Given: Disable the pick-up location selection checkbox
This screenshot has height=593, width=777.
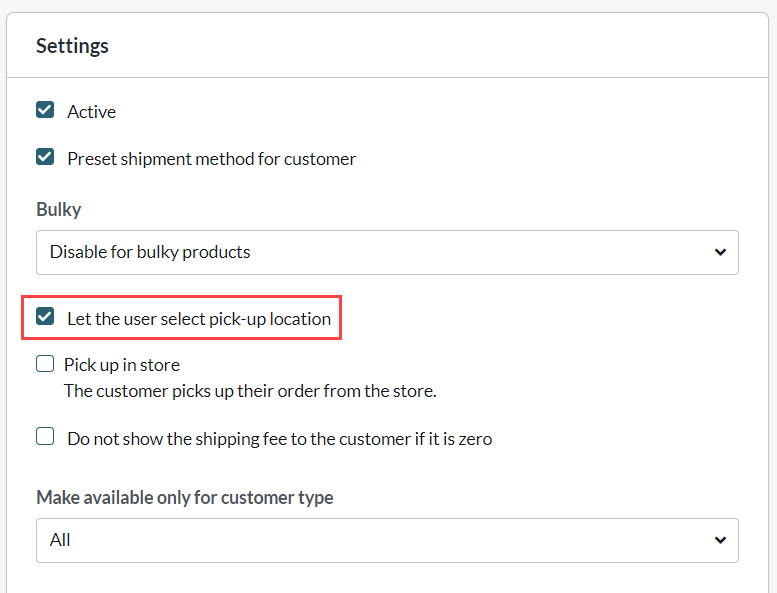Looking at the screenshot, I should [x=45, y=317].
